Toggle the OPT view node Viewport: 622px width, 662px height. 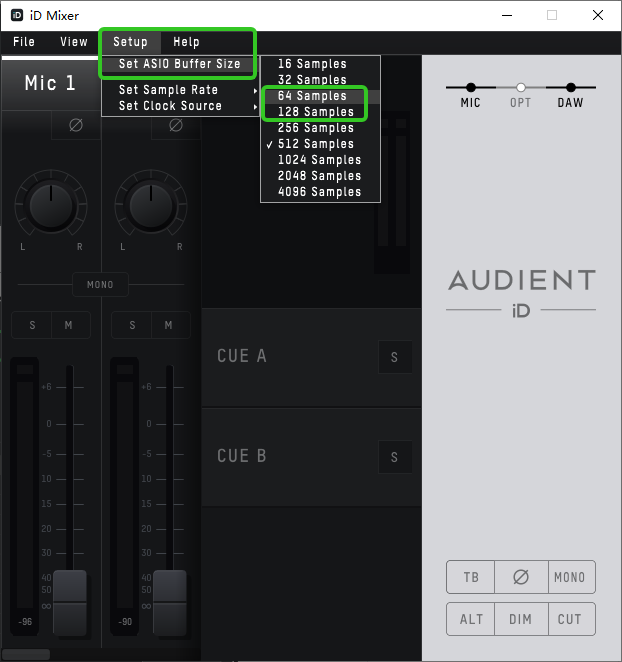(521, 87)
